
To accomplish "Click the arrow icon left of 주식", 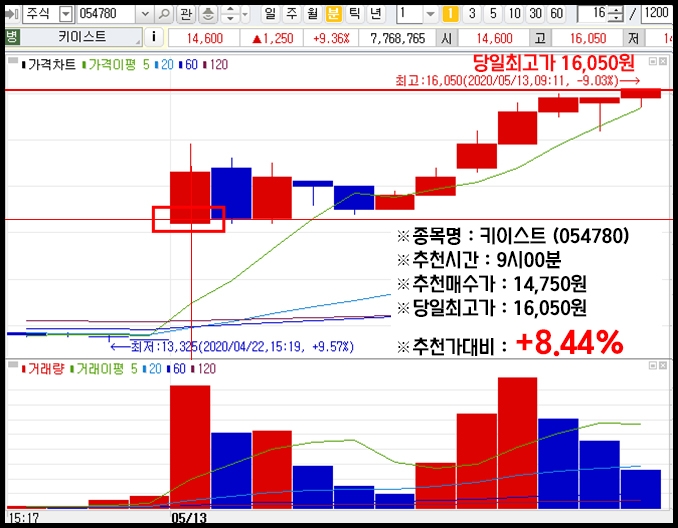I will [x=12, y=14].
